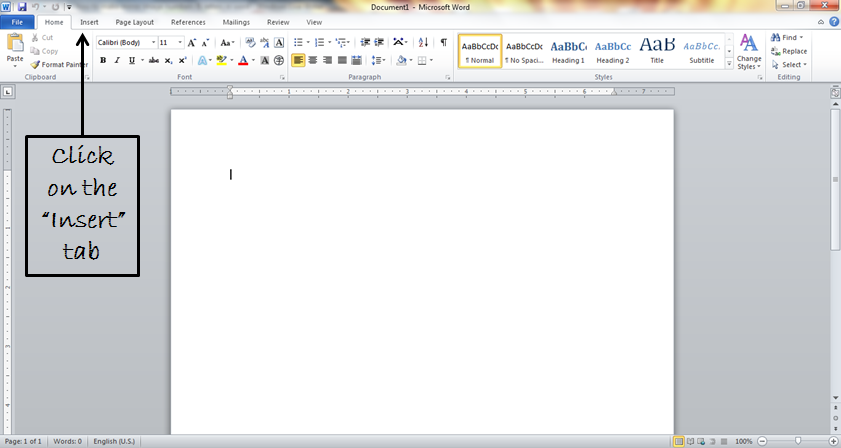Open the Font dialog launcher

[282, 78]
